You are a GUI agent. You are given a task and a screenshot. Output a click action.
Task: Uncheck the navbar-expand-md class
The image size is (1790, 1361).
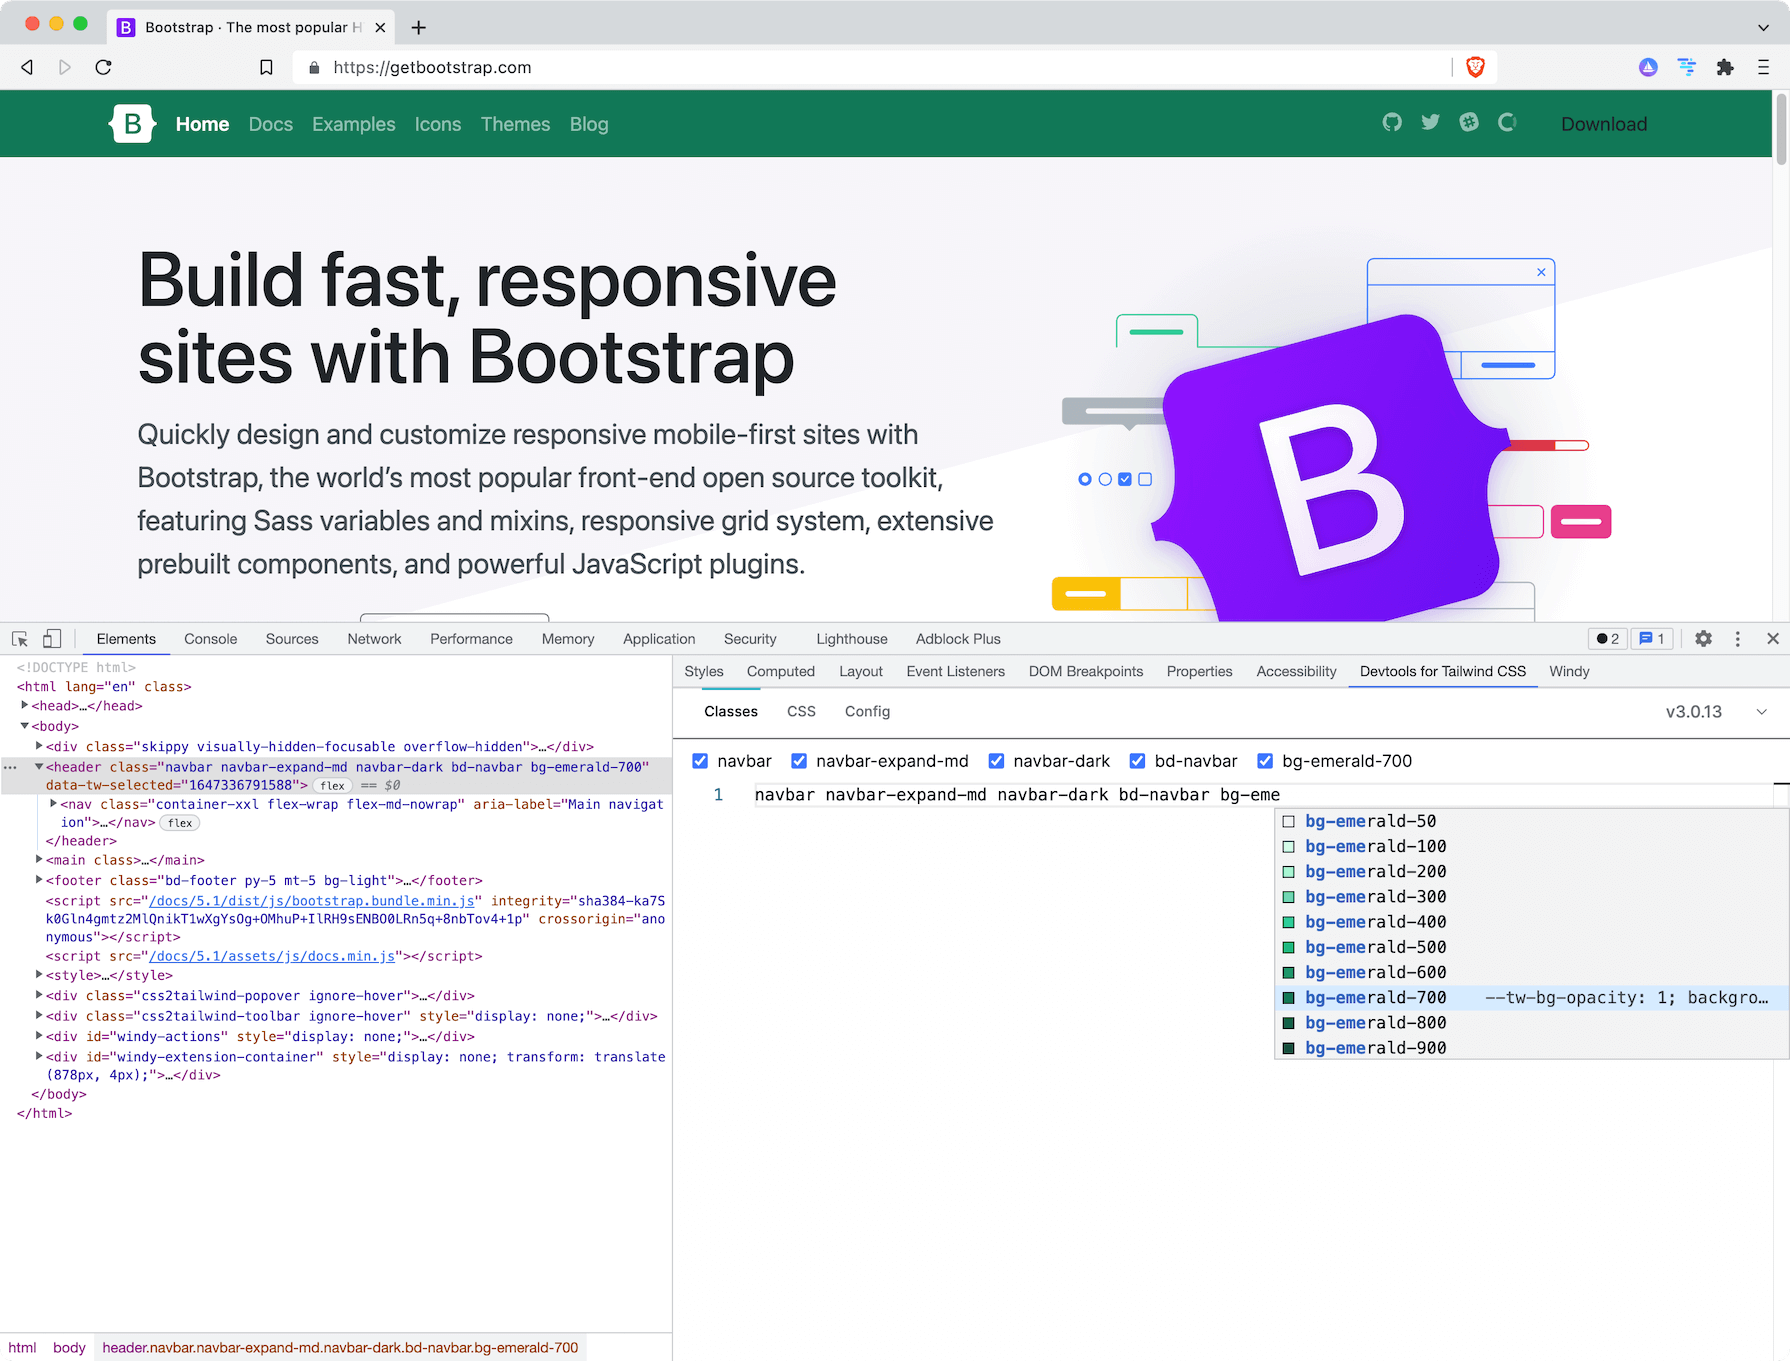pos(799,761)
